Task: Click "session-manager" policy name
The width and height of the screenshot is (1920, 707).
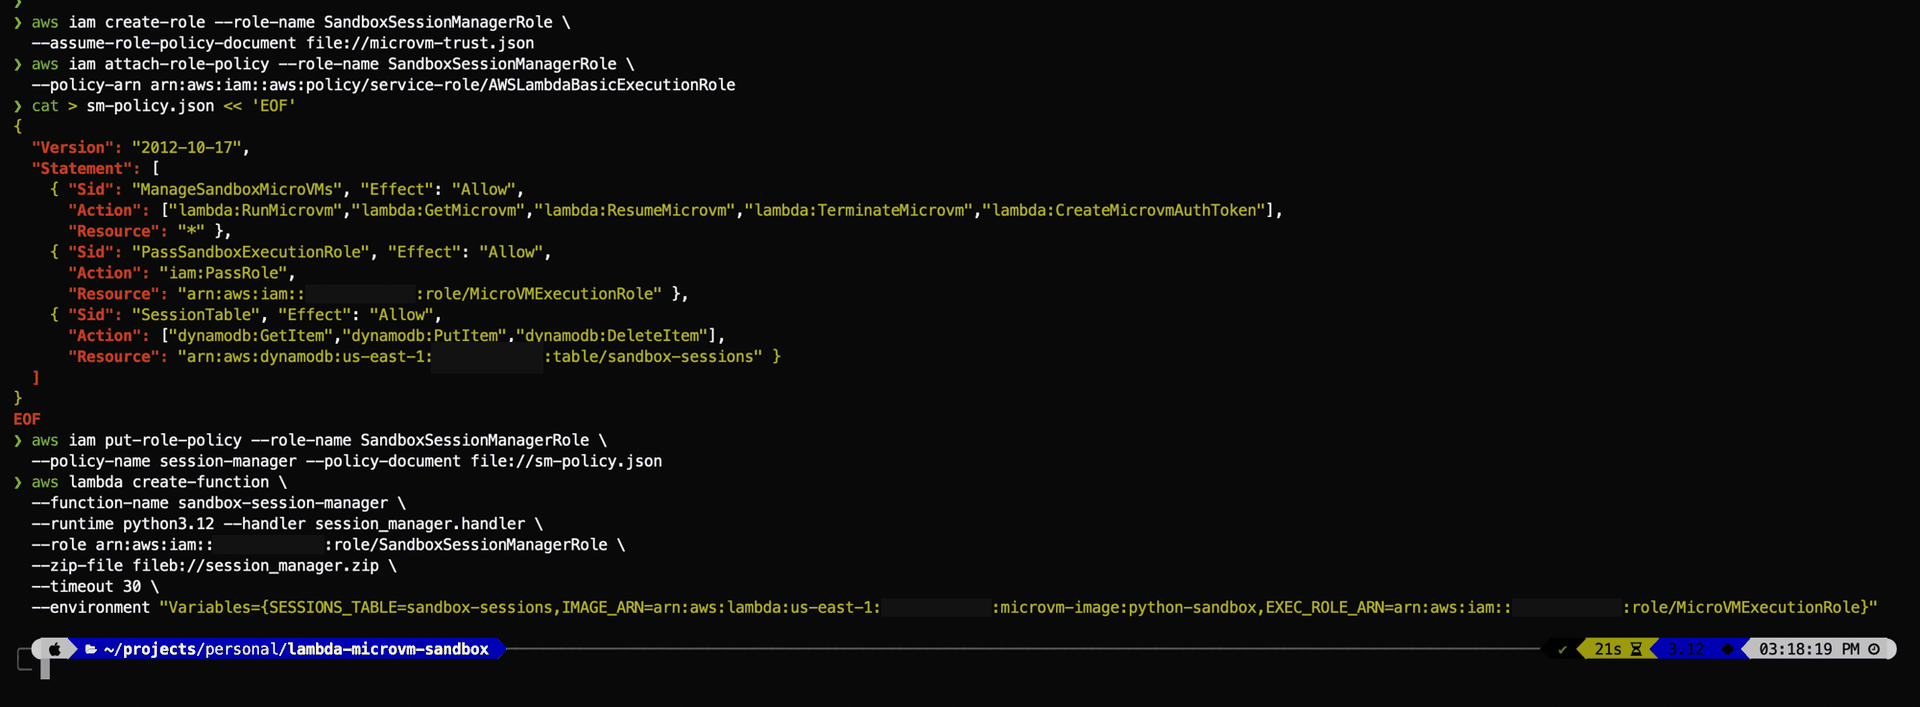Action: tap(228, 461)
